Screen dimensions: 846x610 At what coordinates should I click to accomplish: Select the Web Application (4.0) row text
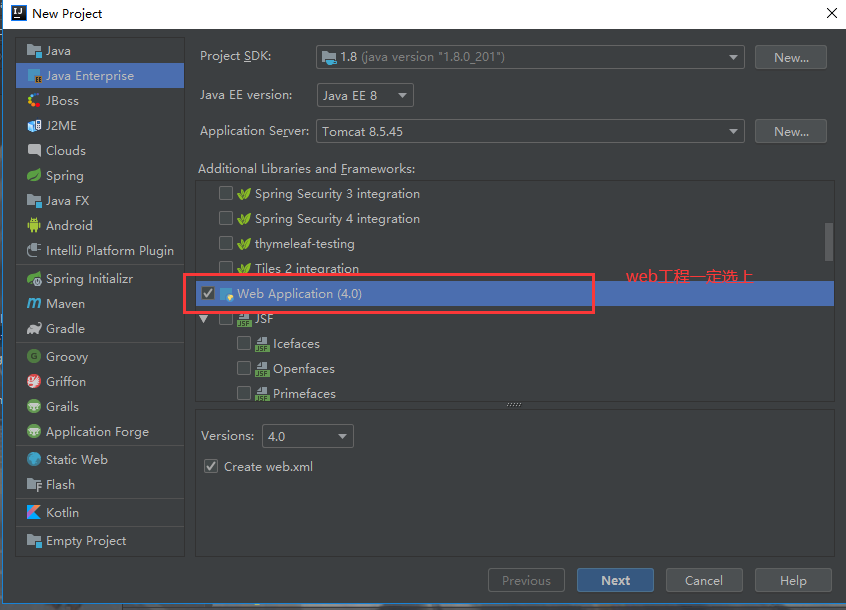pos(299,293)
